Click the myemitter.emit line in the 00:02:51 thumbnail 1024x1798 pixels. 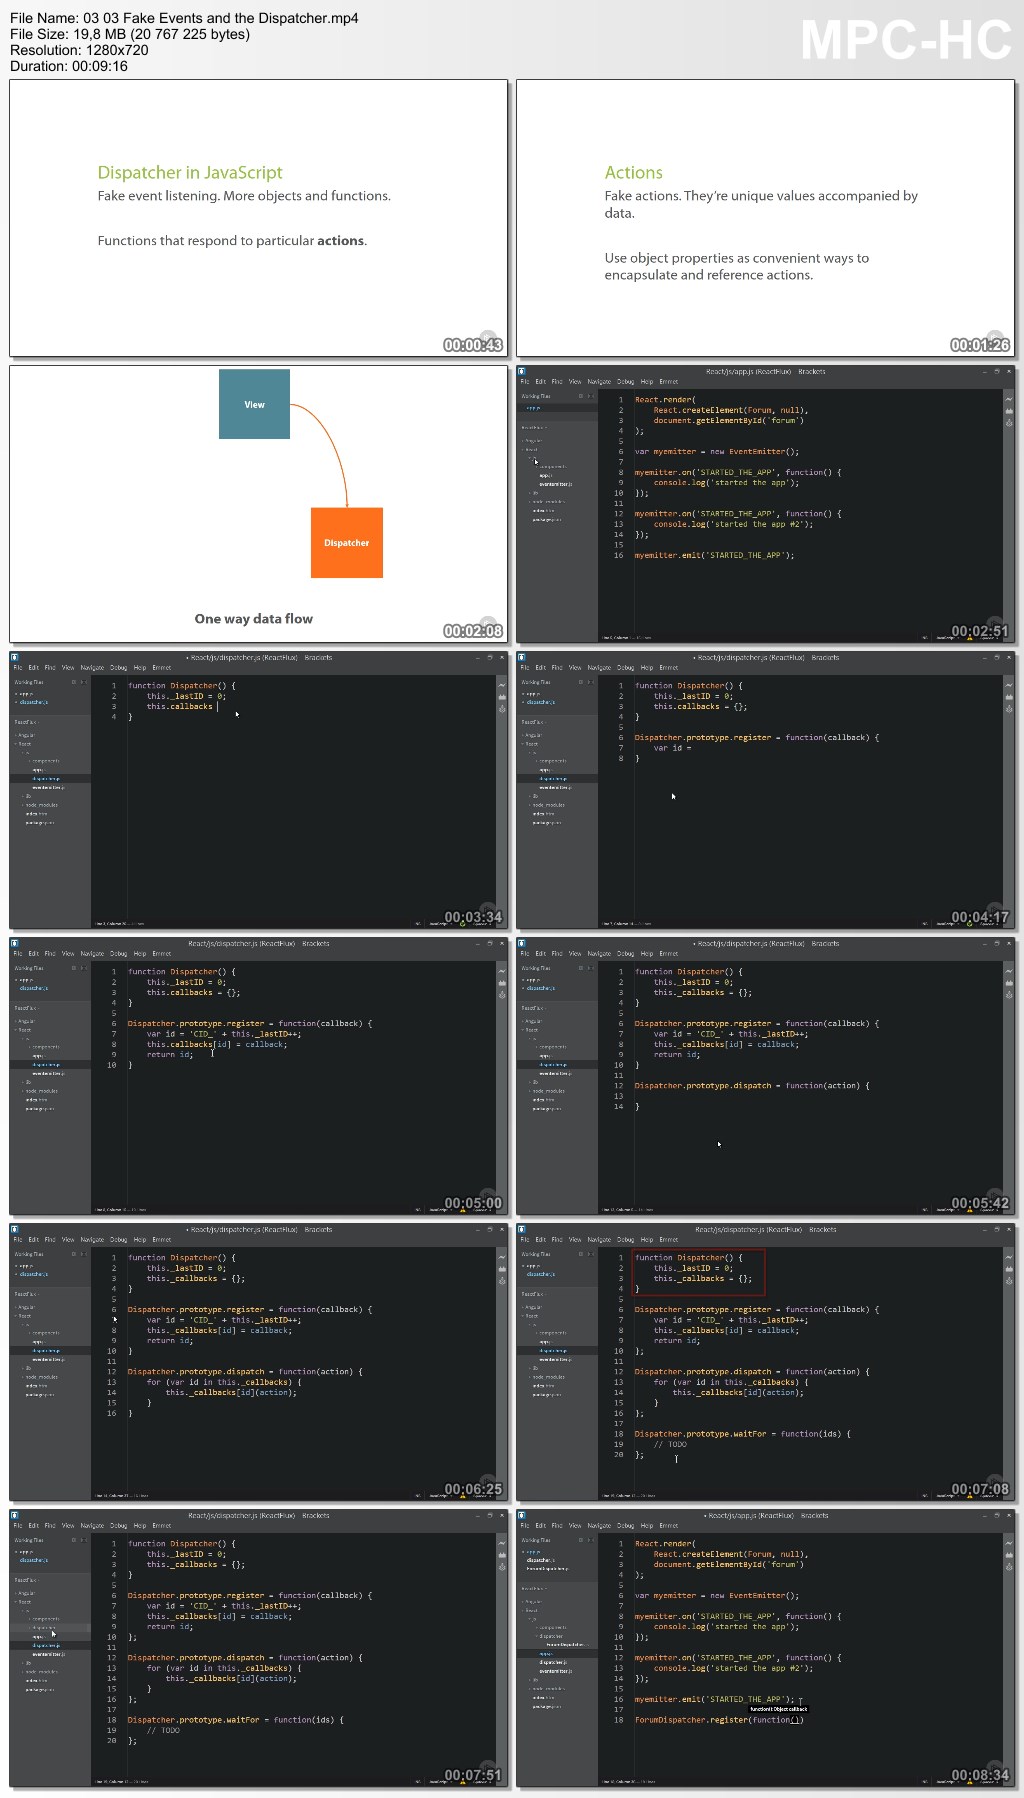(714, 555)
